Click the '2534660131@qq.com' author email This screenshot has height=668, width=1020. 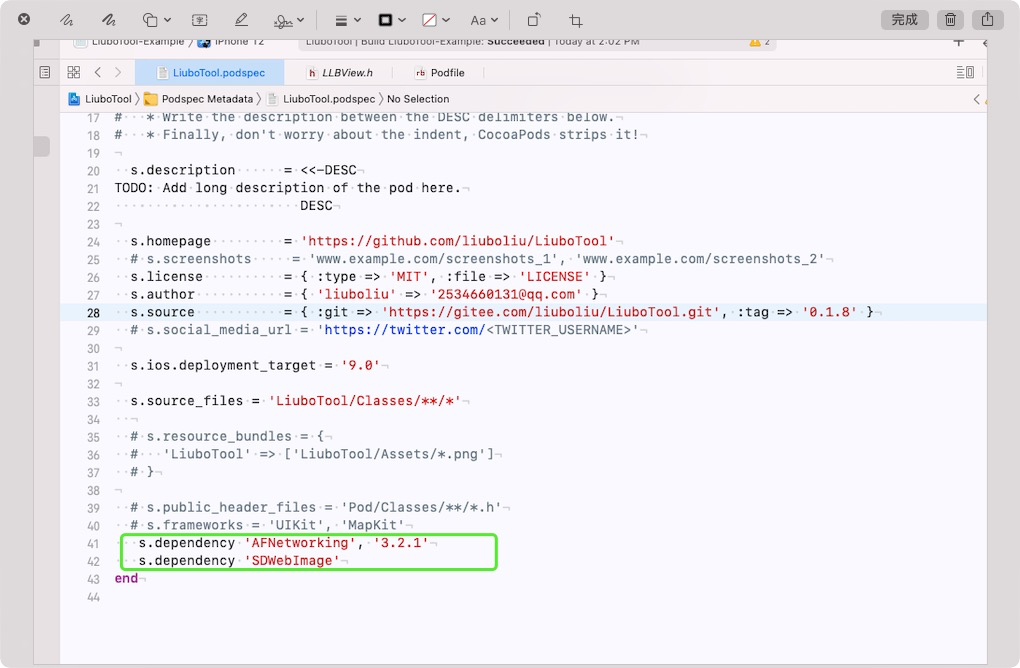coord(506,295)
